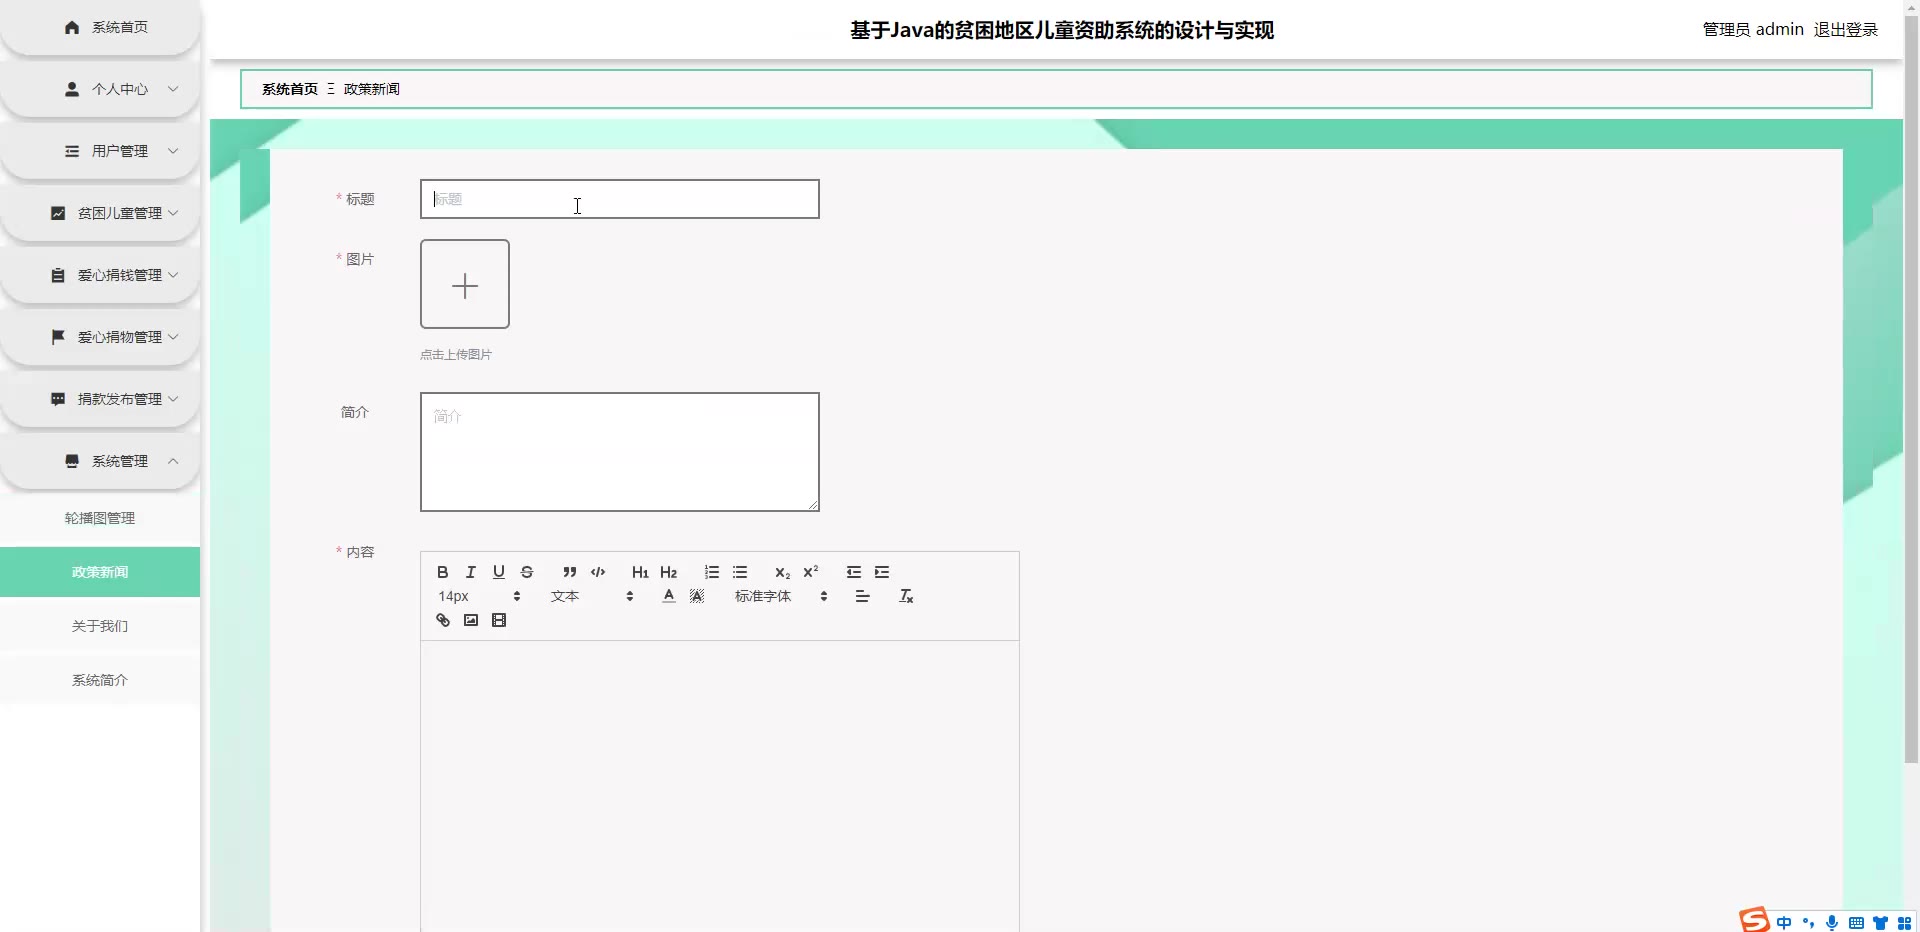Expand the 个人中心 sidebar menu
Image resolution: width=1920 pixels, height=932 pixels.
tap(100, 89)
